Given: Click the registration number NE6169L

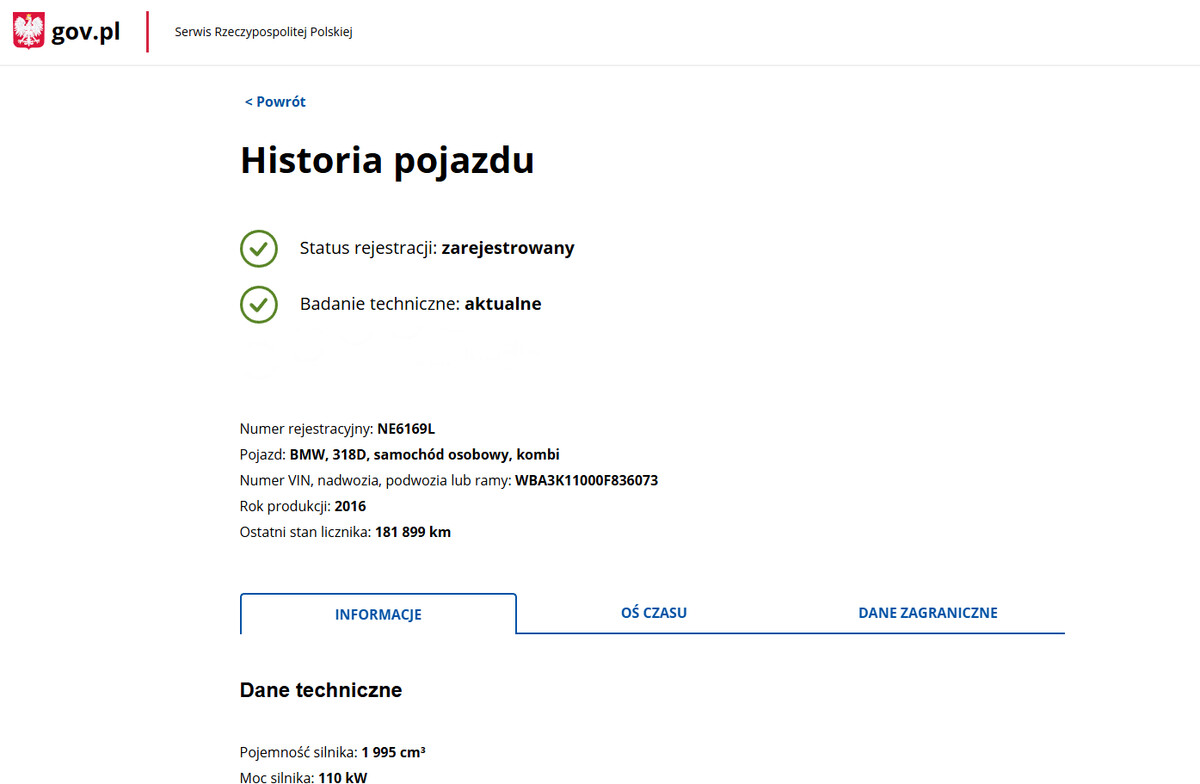Looking at the screenshot, I should pyautogui.click(x=406, y=429).
